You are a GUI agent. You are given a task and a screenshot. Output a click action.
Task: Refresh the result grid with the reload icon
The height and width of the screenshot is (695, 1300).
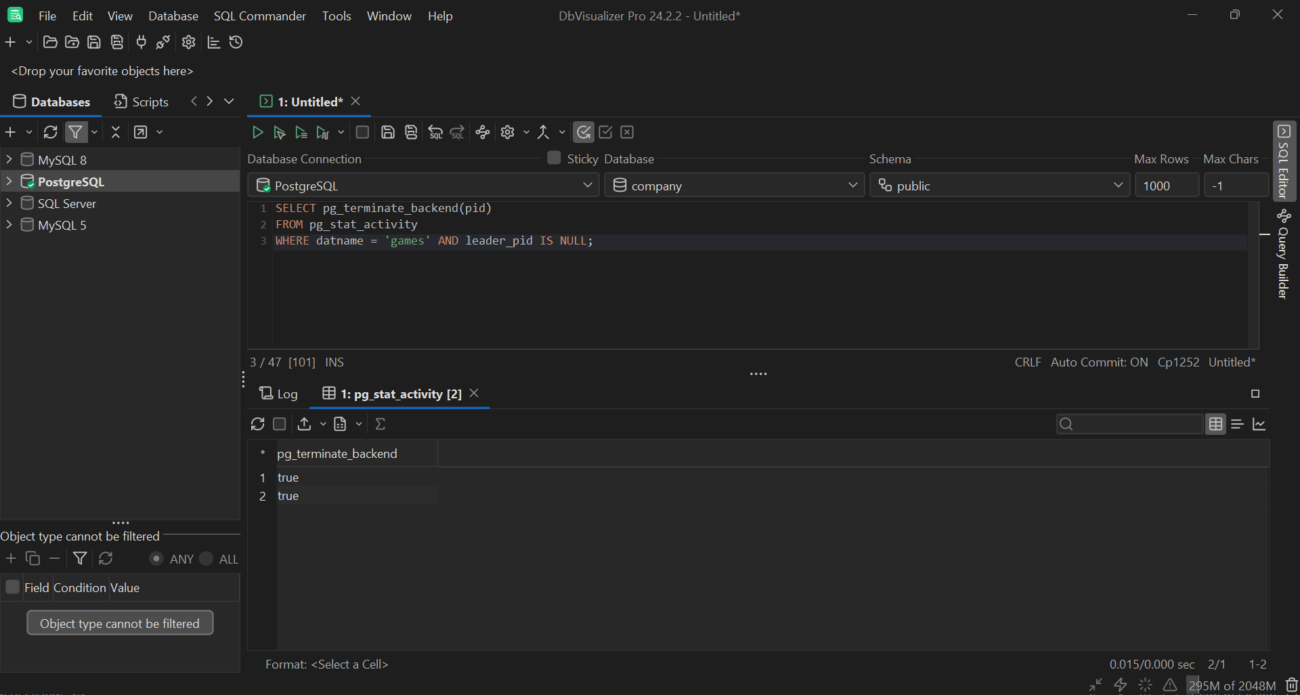pos(257,424)
